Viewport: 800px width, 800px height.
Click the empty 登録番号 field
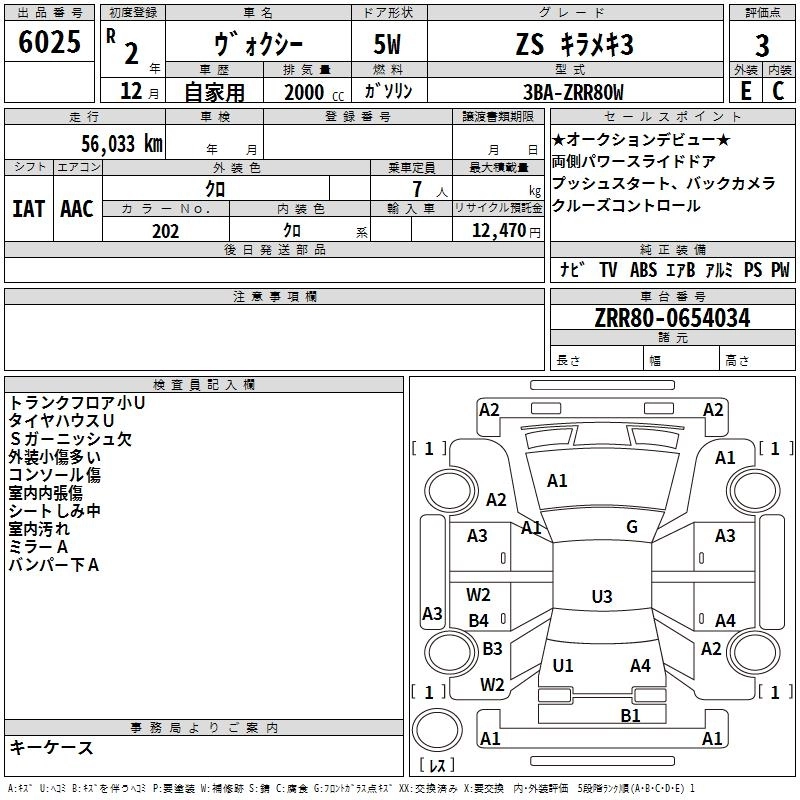358,142
